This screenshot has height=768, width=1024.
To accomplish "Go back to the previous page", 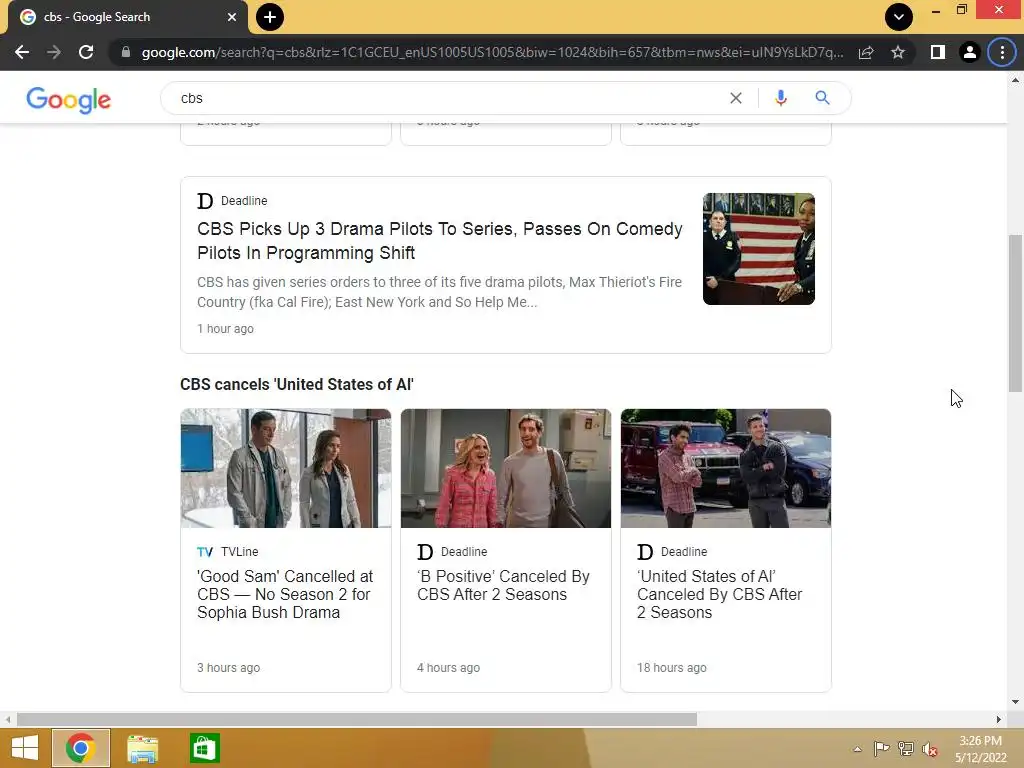I will click(22, 52).
